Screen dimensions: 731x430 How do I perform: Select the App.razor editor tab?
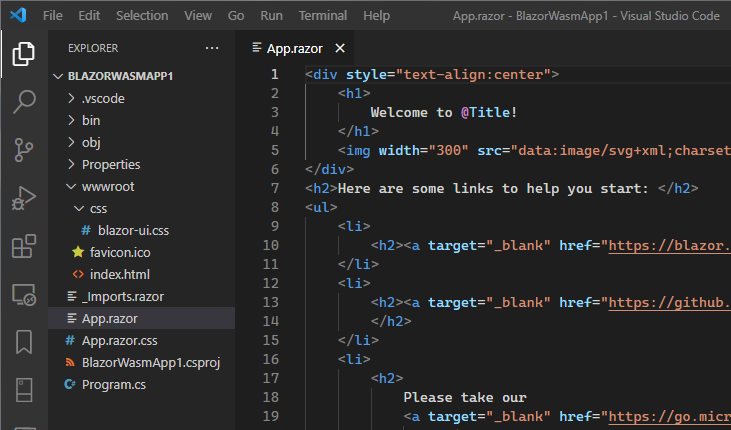click(295, 49)
